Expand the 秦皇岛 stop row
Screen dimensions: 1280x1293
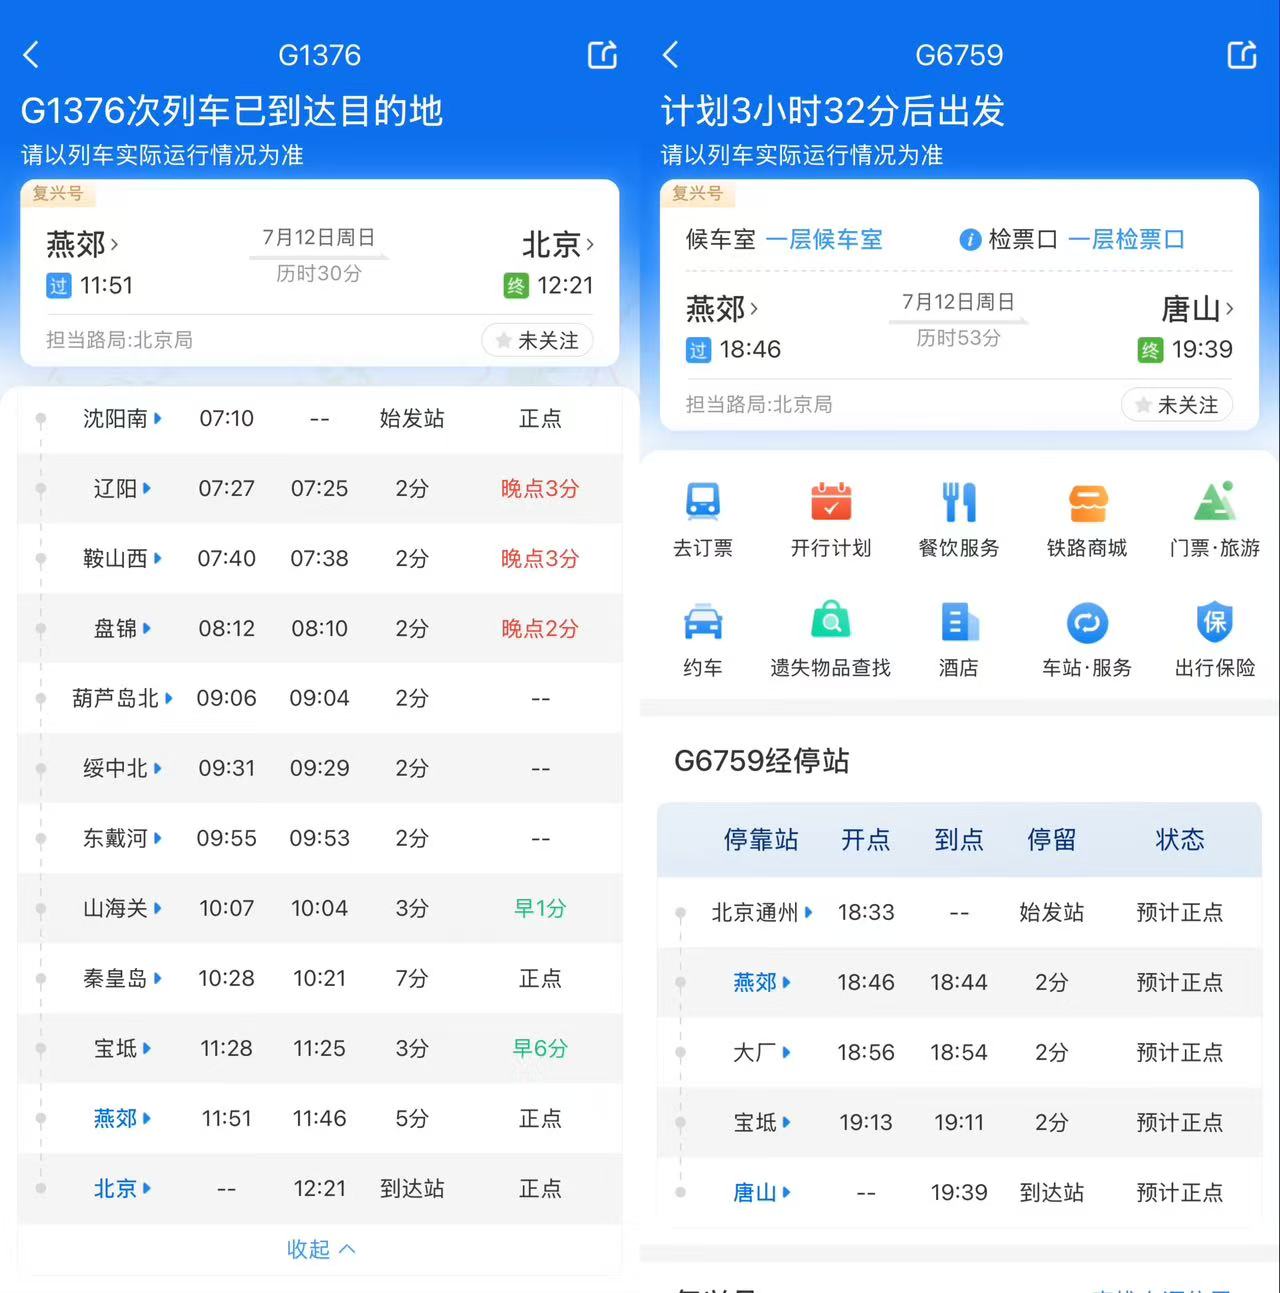320,978
